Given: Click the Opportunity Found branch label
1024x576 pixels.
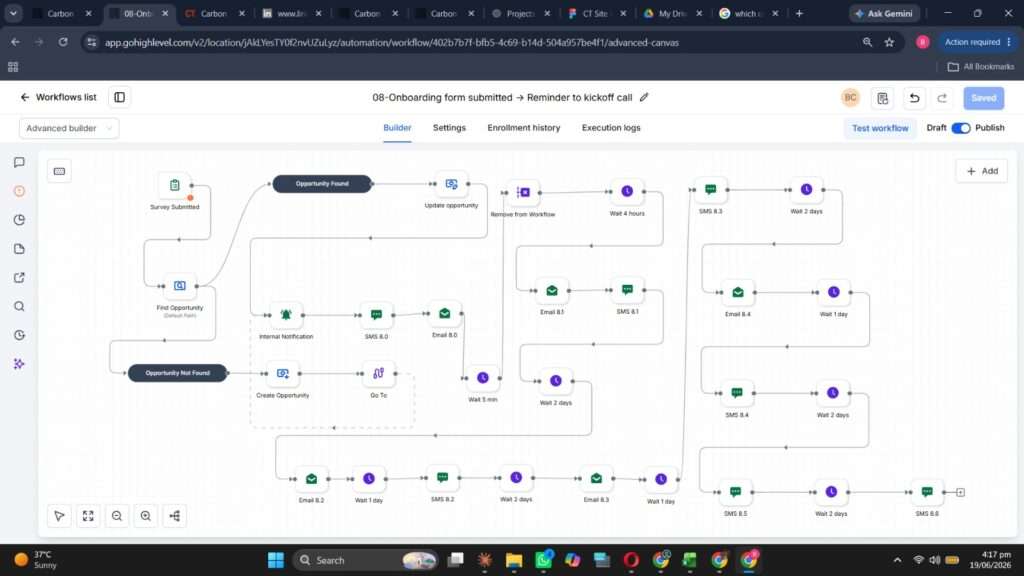Looking at the screenshot, I should point(322,184).
